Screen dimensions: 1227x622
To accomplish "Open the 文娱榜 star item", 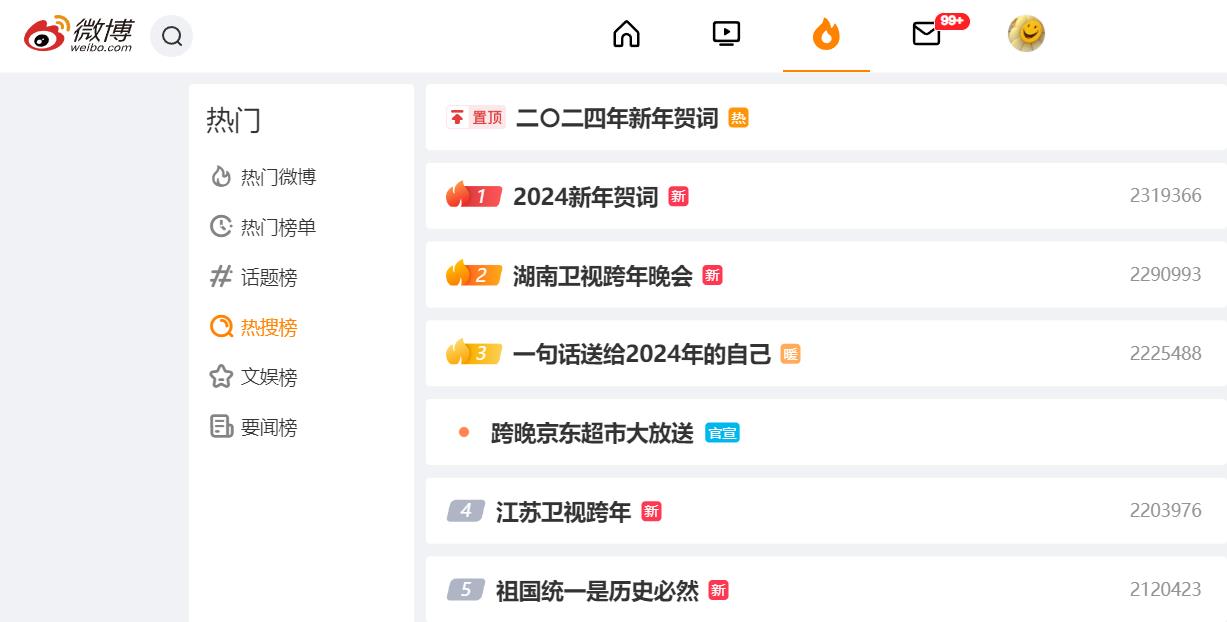I will pyautogui.click(x=268, y=377).
